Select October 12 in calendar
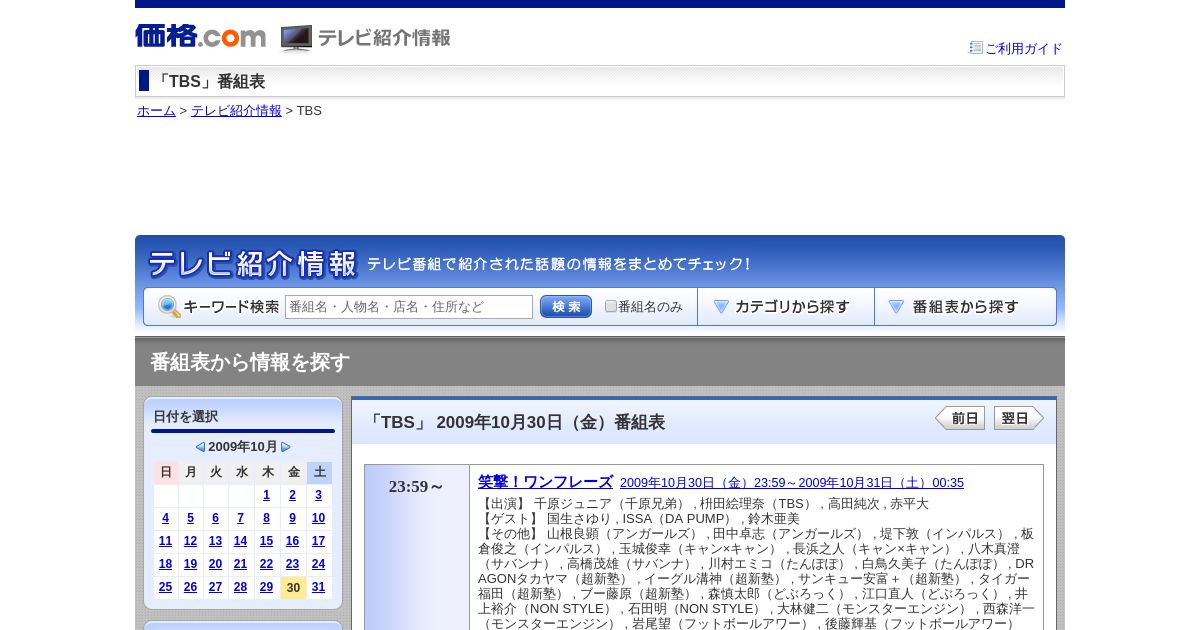1200x630 pixels. pyautogui.click(x=191, y=541)
